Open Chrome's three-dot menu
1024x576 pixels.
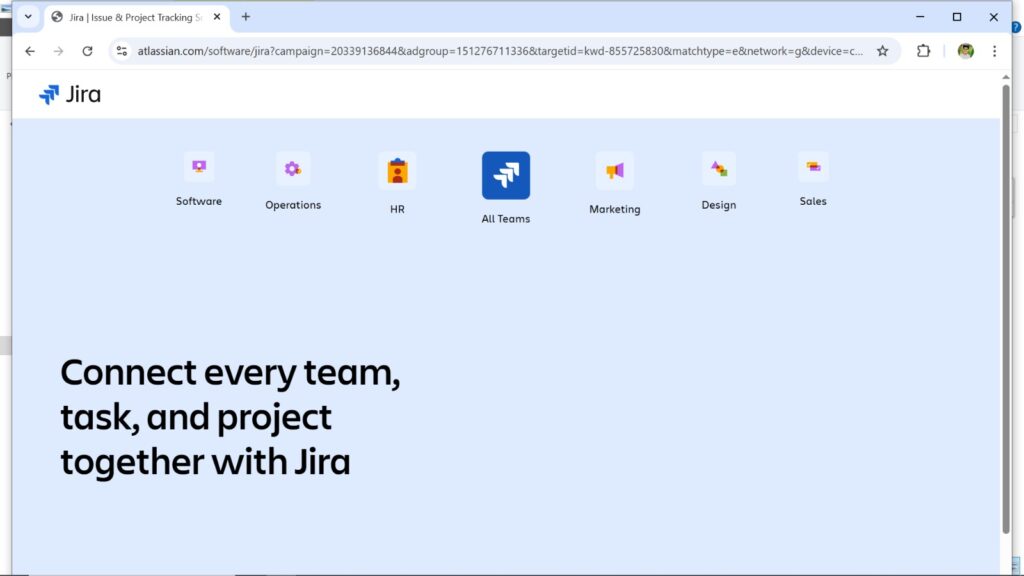tap(994, 51)
